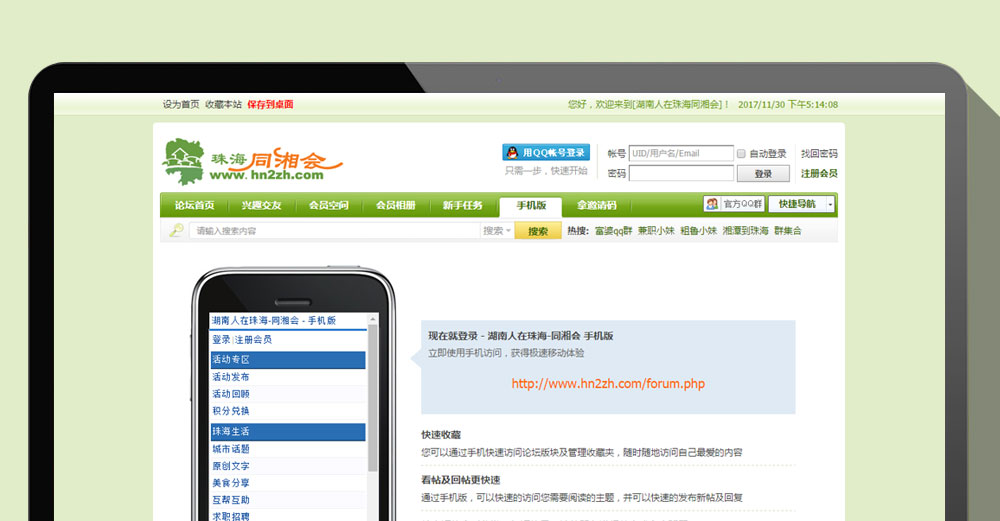This screenshot has width=1000, height=521.
Task: Click the QQ penguin login icon
Action: [512, 152]
